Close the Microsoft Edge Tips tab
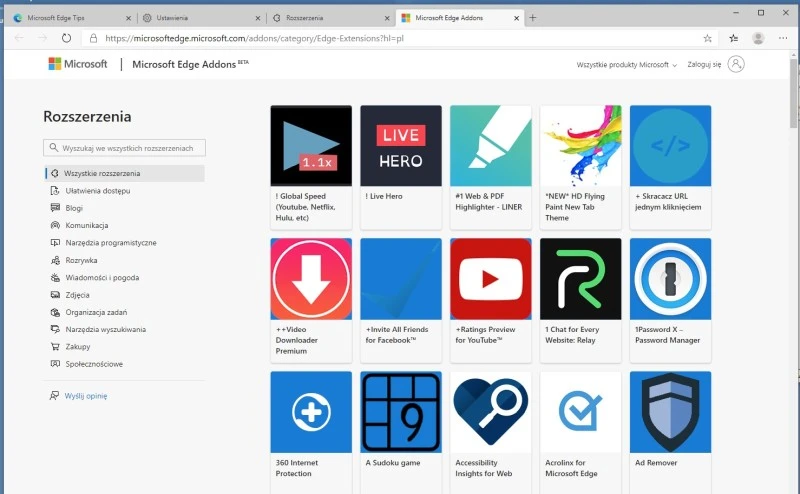 [128, 18]
